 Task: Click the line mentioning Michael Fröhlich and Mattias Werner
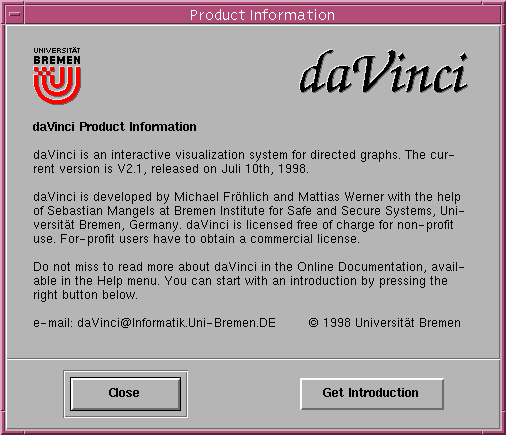tap(247, 197)
